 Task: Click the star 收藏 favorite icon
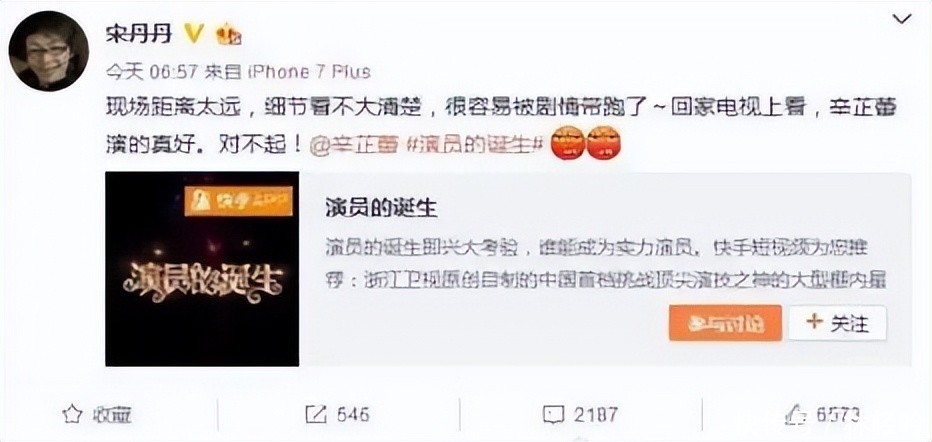click(x=72, y=413)
